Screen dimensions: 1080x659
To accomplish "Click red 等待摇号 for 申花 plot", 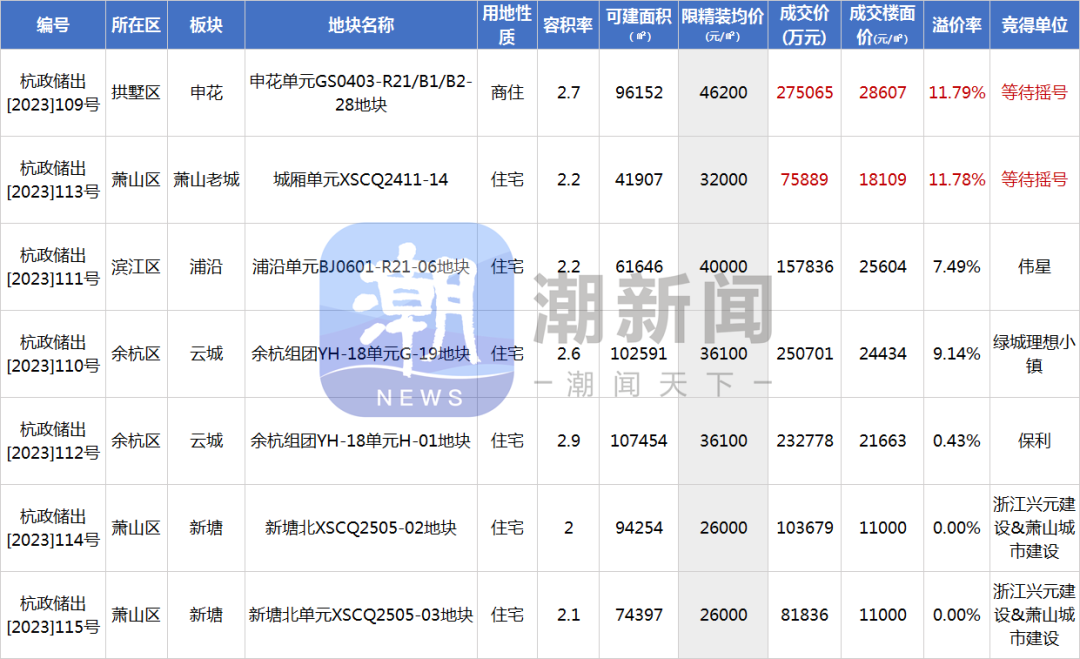I will click(1035, 92).
